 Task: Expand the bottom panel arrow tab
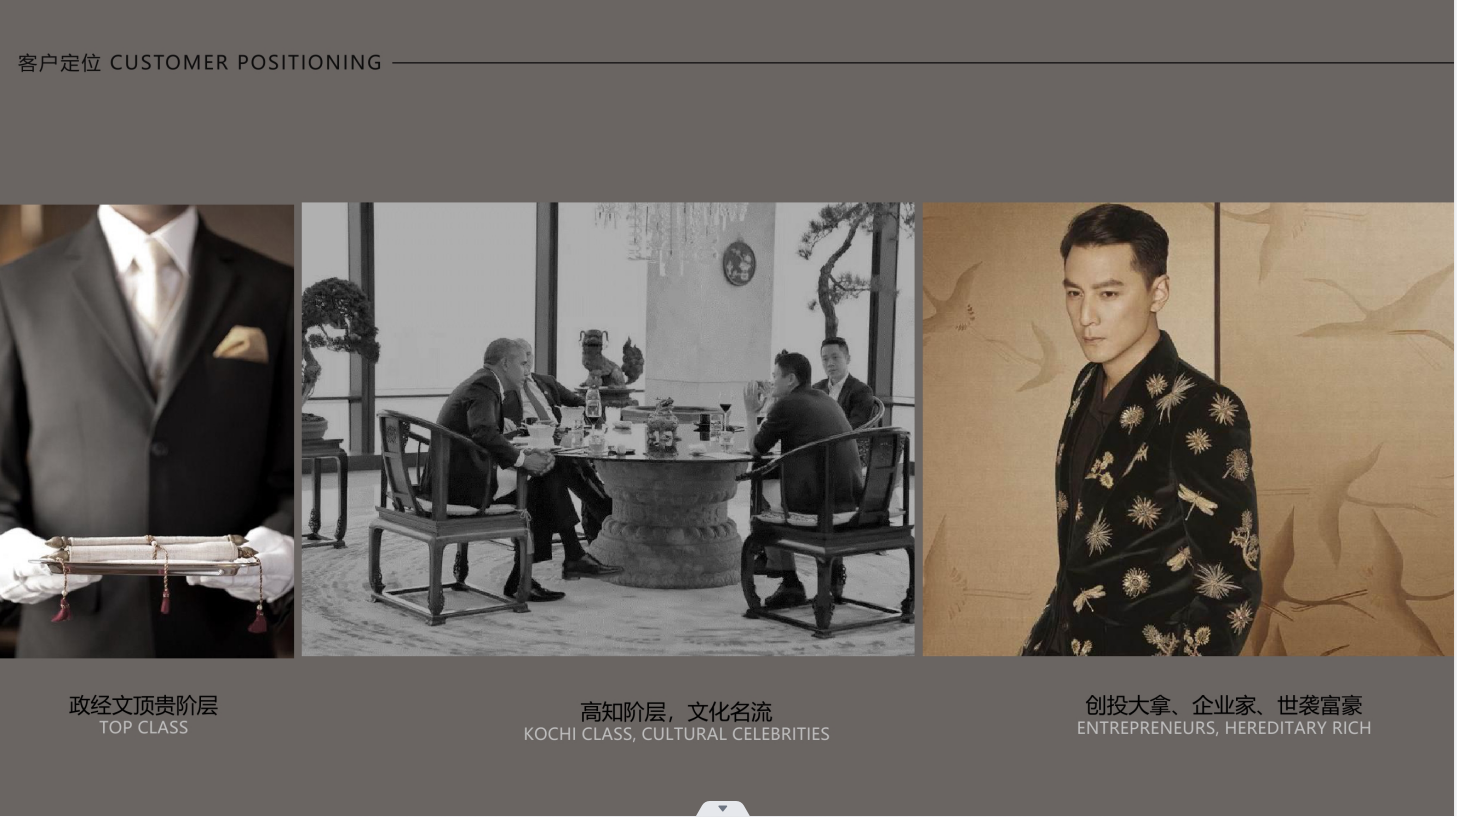pyautogui.click(x=723, y=809)
